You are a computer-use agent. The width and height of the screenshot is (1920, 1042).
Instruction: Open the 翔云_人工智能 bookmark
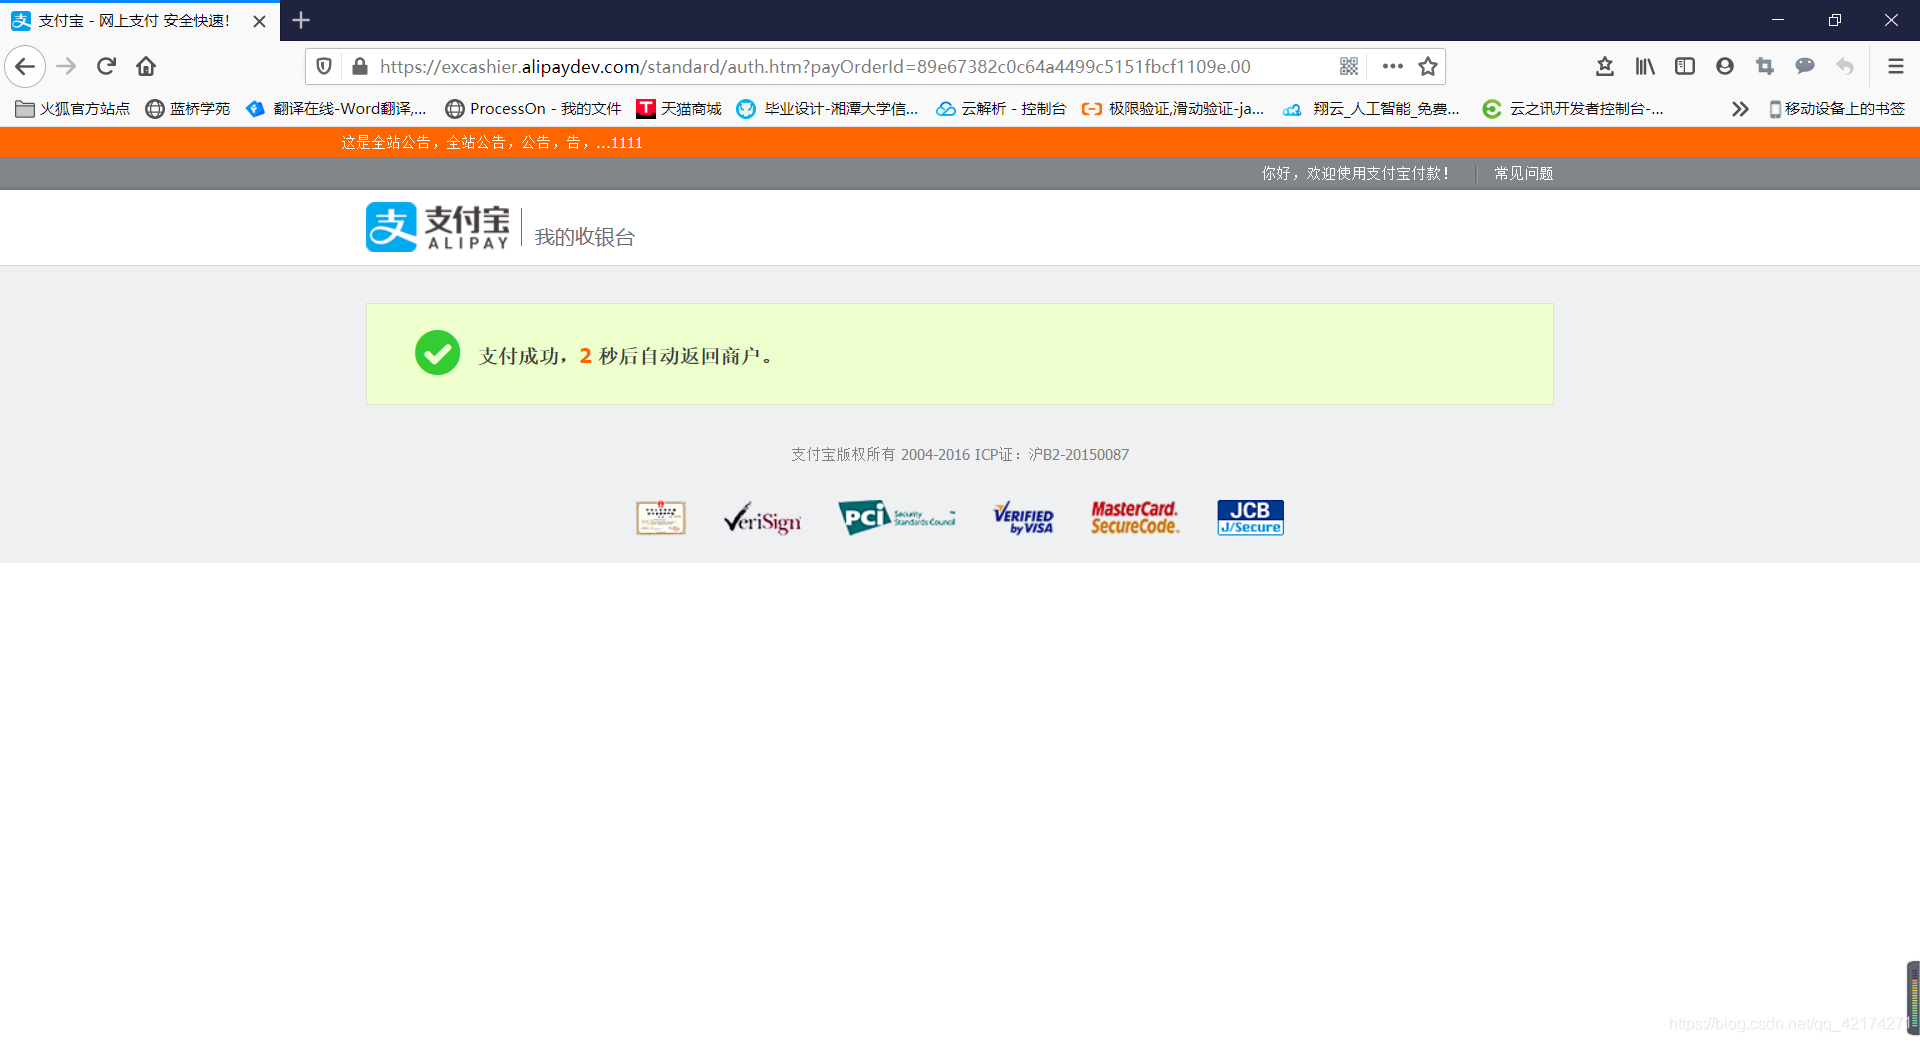click(x=1371, y=109)
